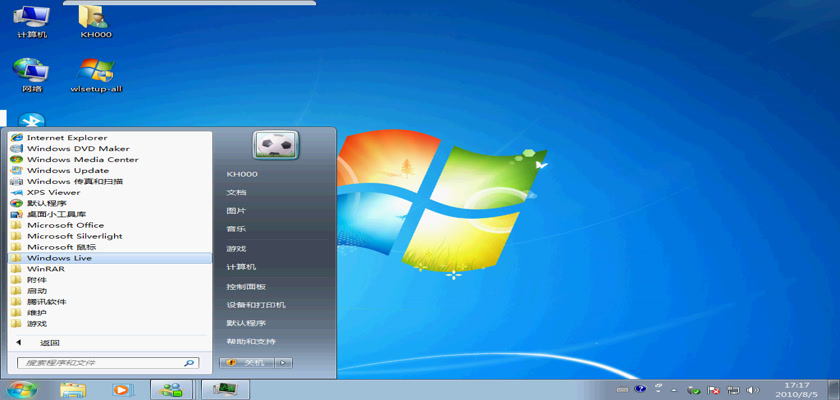Click the blue question mark help icon

tap(640, 389)
